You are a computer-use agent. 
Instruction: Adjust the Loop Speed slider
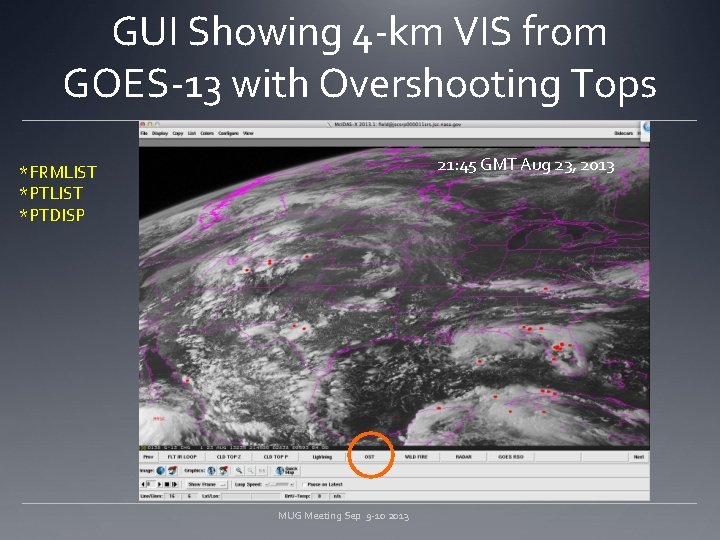281,484
